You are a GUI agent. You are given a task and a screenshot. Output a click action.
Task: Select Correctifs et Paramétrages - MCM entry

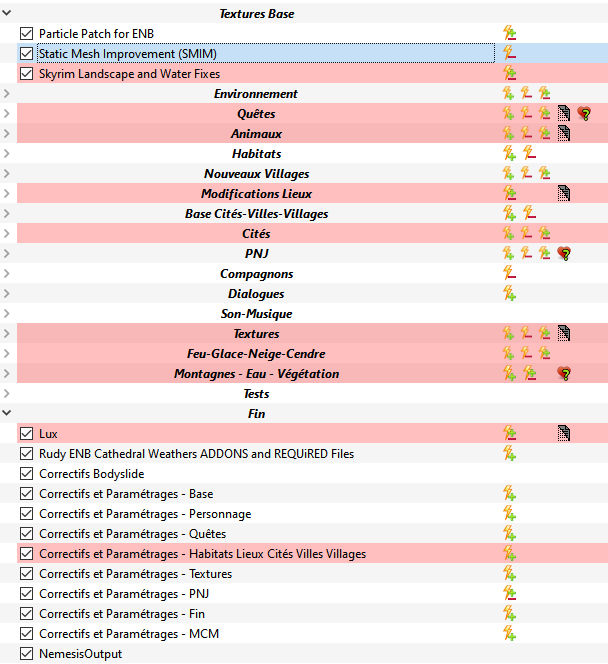click(128, 634)
